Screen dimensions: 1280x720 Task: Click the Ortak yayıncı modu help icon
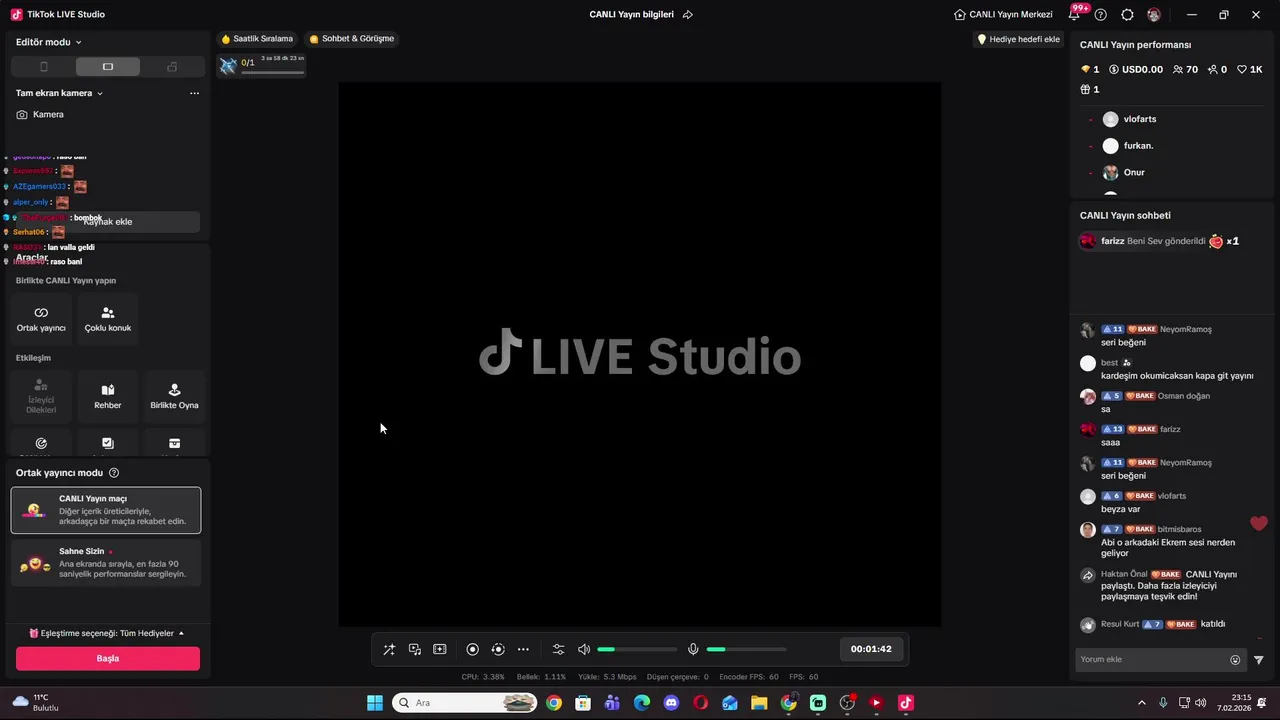click(114, 473)
